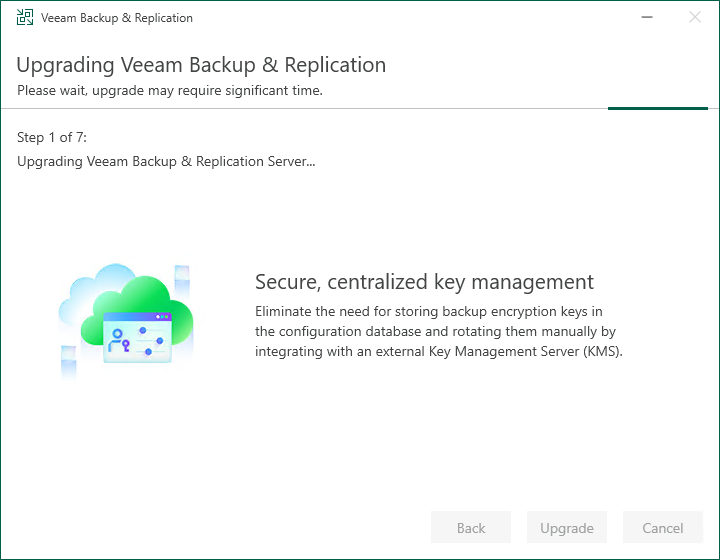This screenshot has height=560, width=720.
Task: Click the green upgrade progress bar
Action: [657, 108]
